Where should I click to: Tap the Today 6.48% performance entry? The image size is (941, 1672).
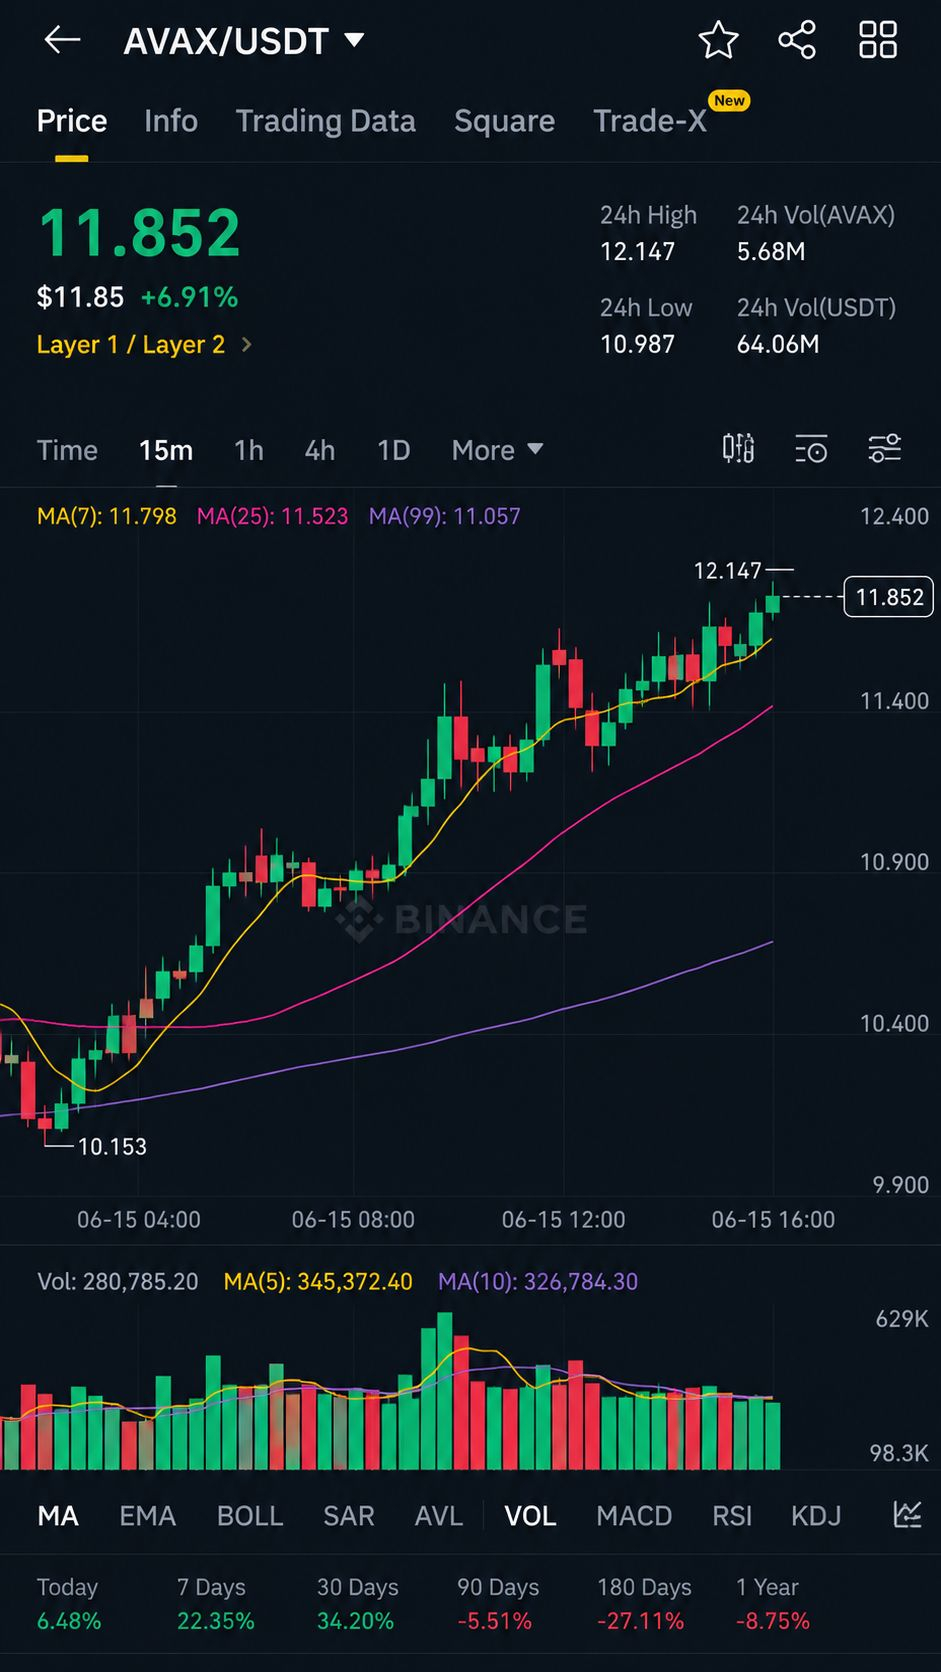pos(69,1604)
